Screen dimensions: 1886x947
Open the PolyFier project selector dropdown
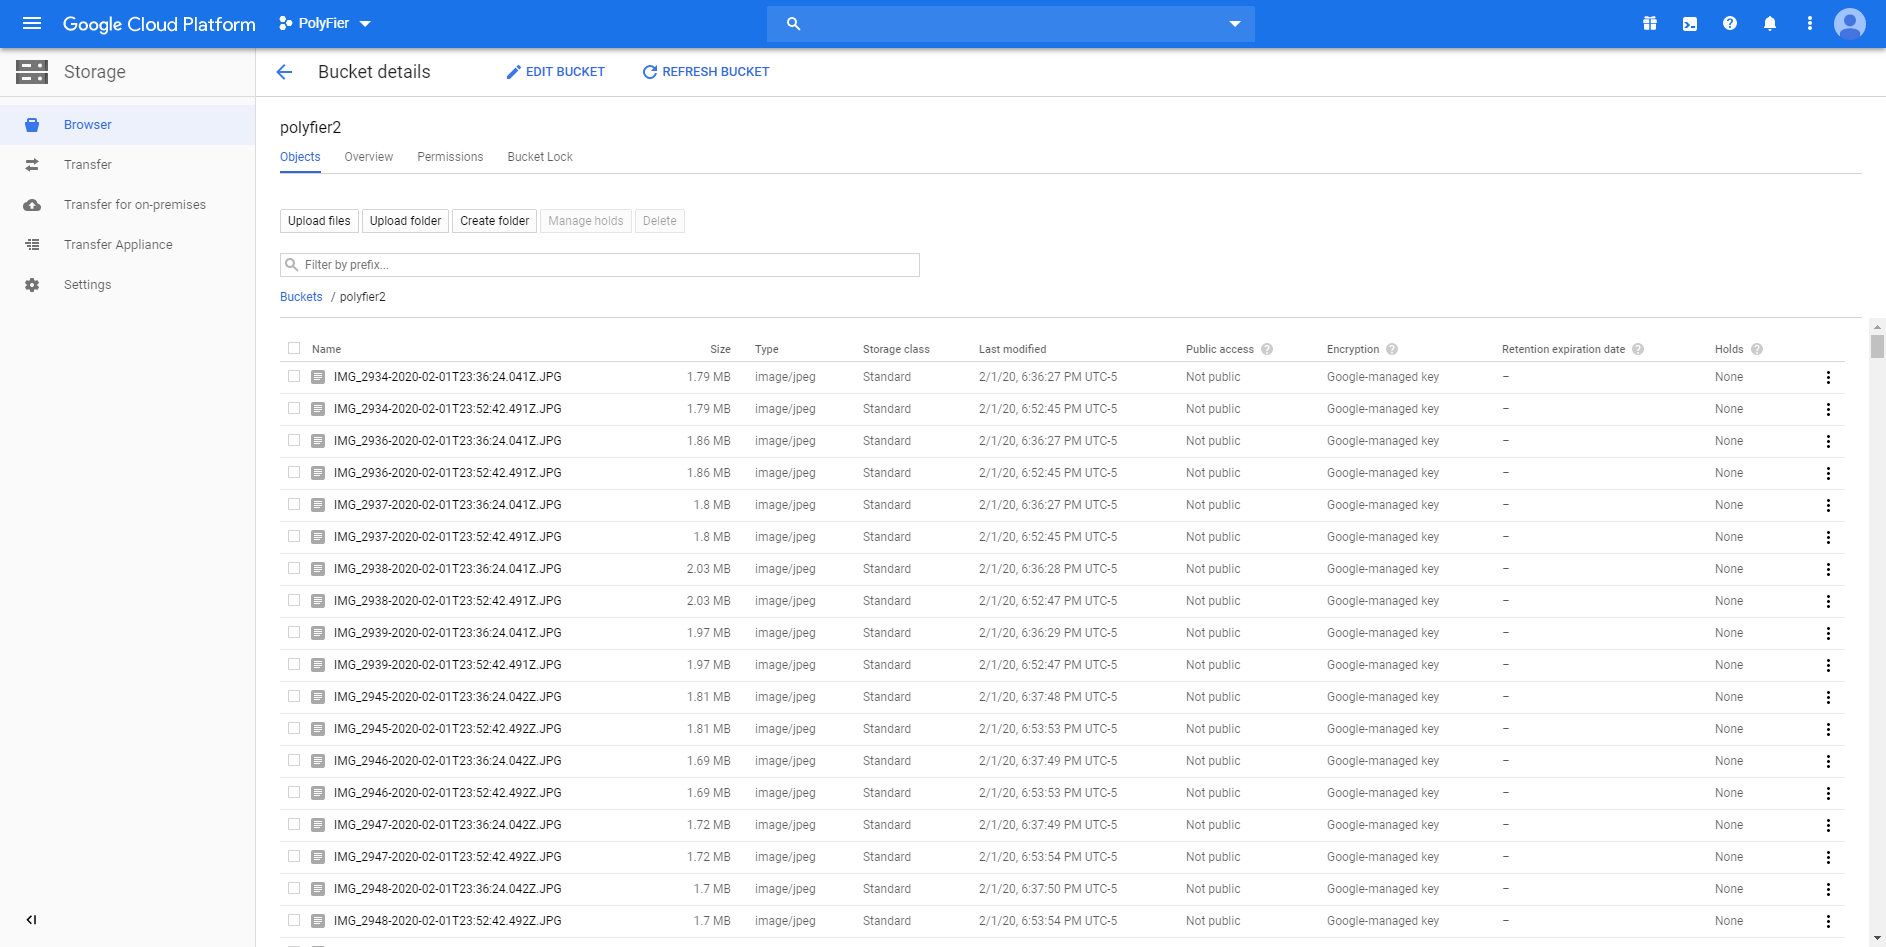tap(325, 23)
